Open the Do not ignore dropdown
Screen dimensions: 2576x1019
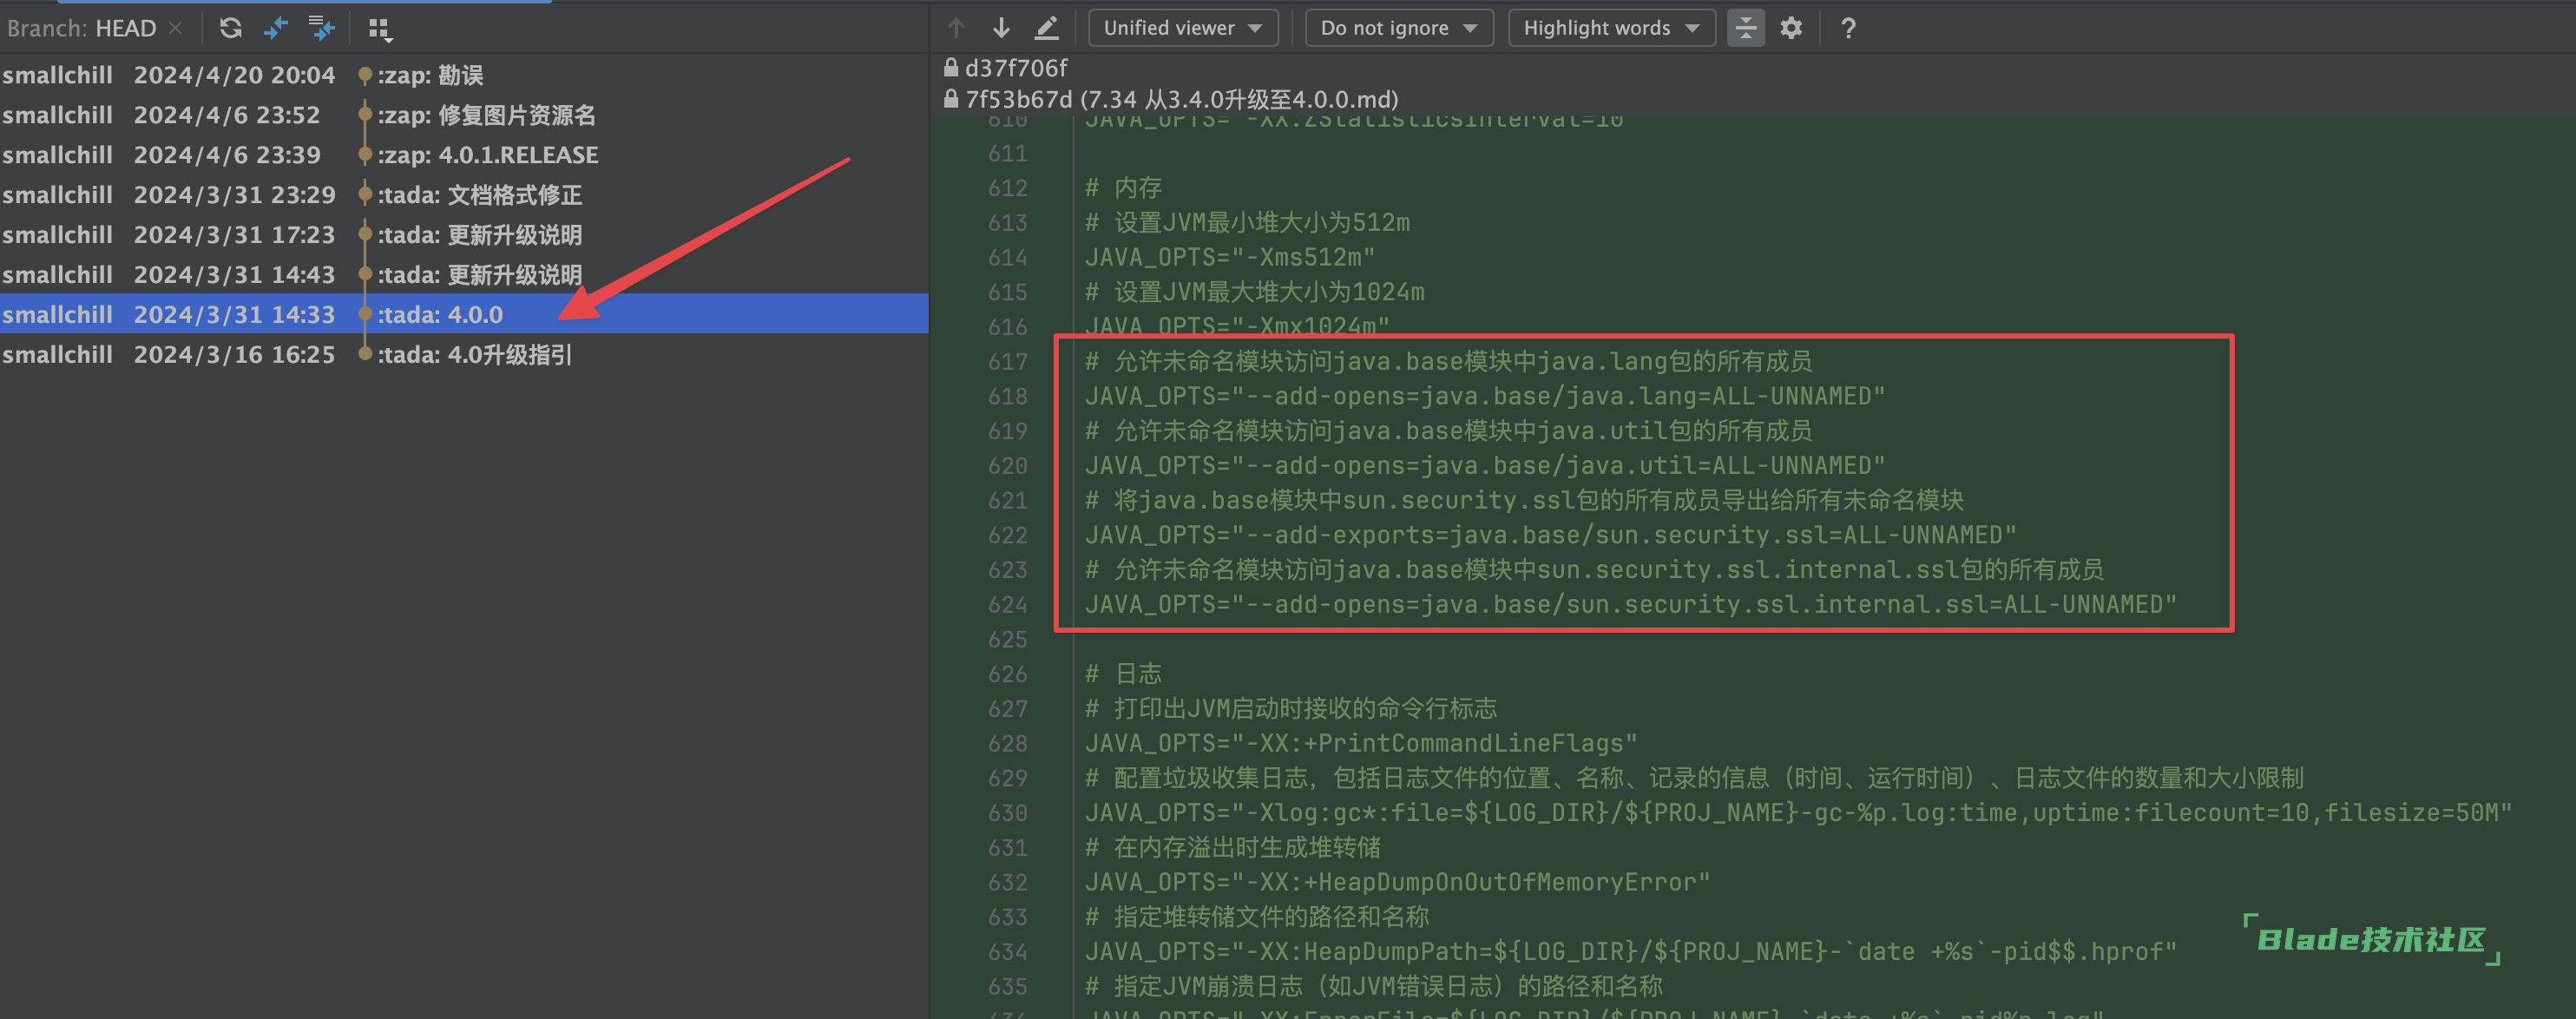(1399, 28)
